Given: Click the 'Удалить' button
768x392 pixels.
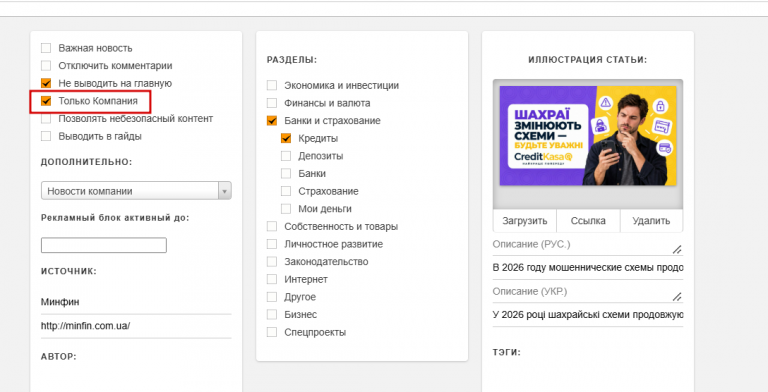Looking at the screenshot, I should [x=651, y=220].
